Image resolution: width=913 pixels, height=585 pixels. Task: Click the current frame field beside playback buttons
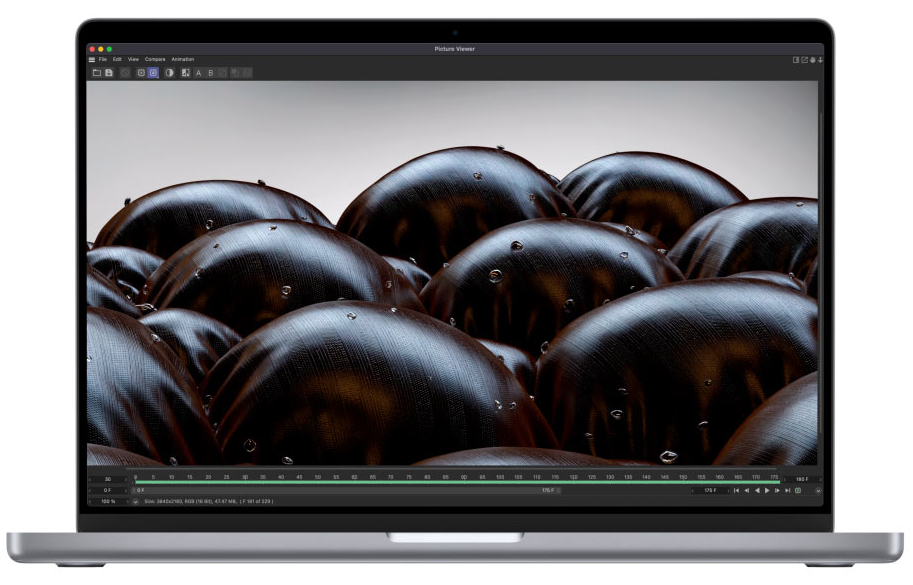(x=710, y=491)
